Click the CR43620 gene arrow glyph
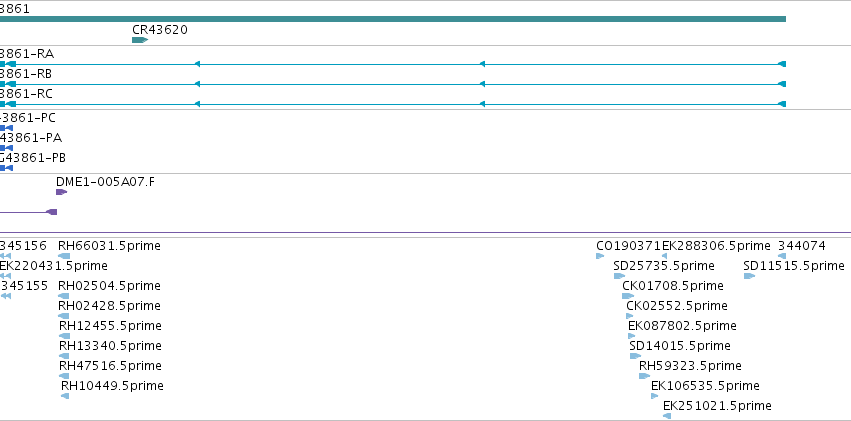The height and width of the screenshot is (421, 851). pyautogui.click(x=140, y=40)
